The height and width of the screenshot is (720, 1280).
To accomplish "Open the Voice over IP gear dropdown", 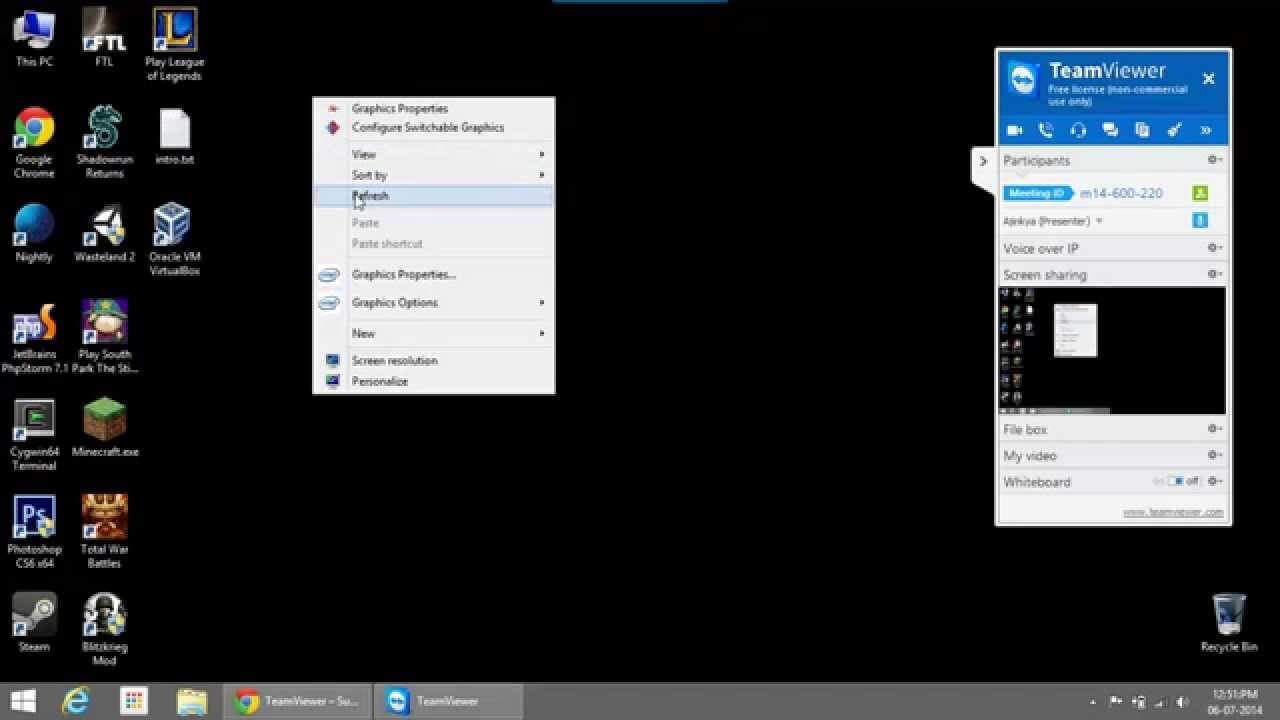I will click(1214, 248).
